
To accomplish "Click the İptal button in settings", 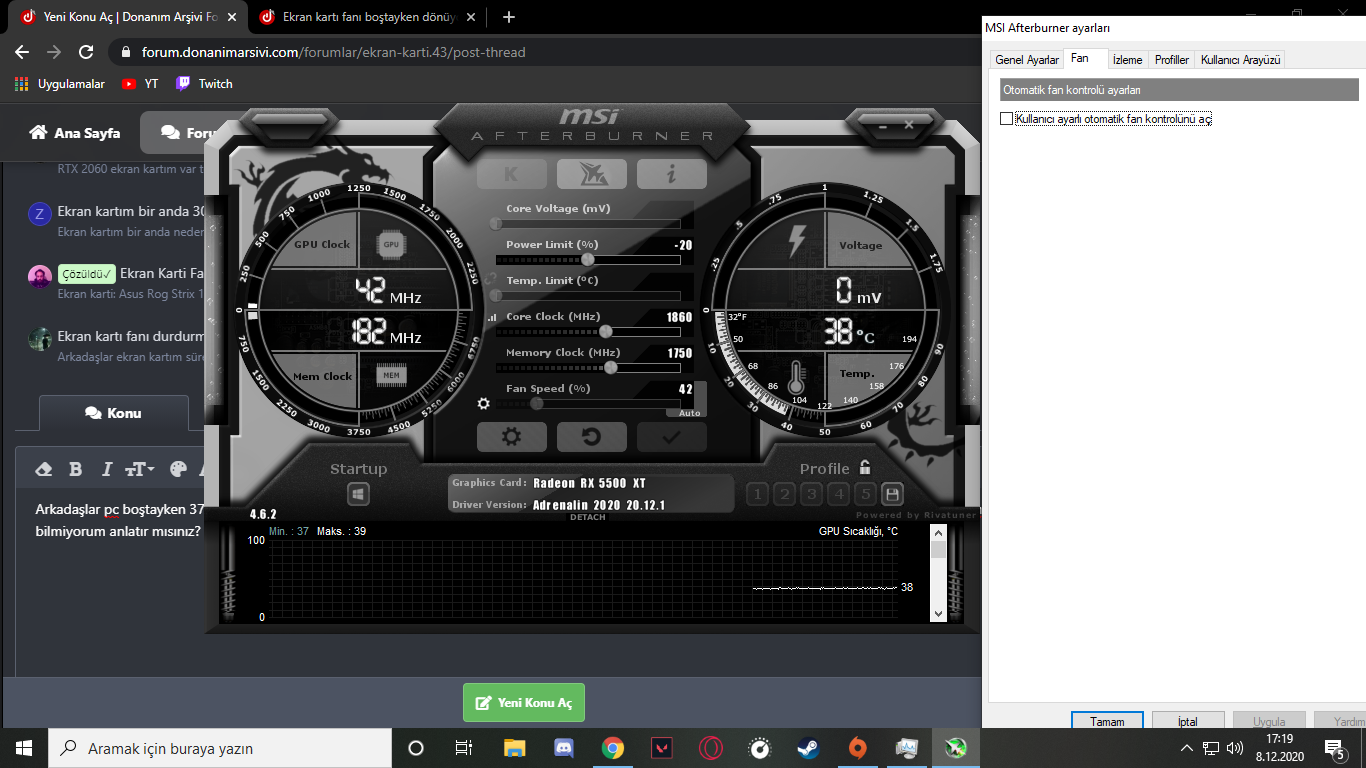I will [1188, 722].
